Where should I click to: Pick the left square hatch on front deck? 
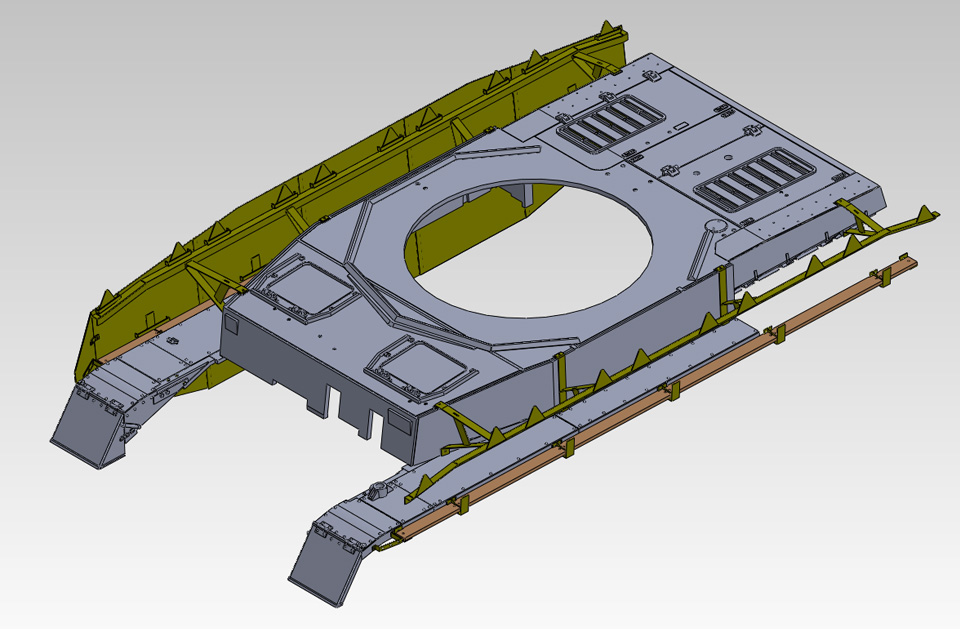[311, 289]
